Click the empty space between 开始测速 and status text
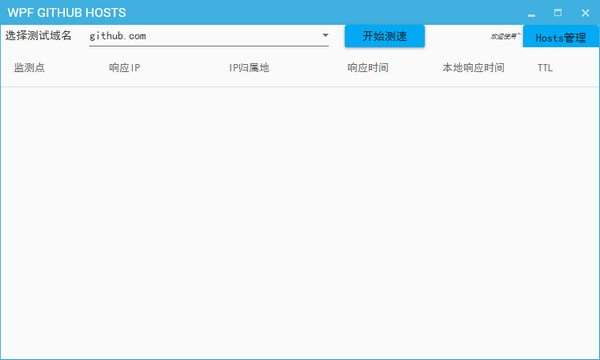The width and height of the screenshot is (600, 360). click(458, 36)
